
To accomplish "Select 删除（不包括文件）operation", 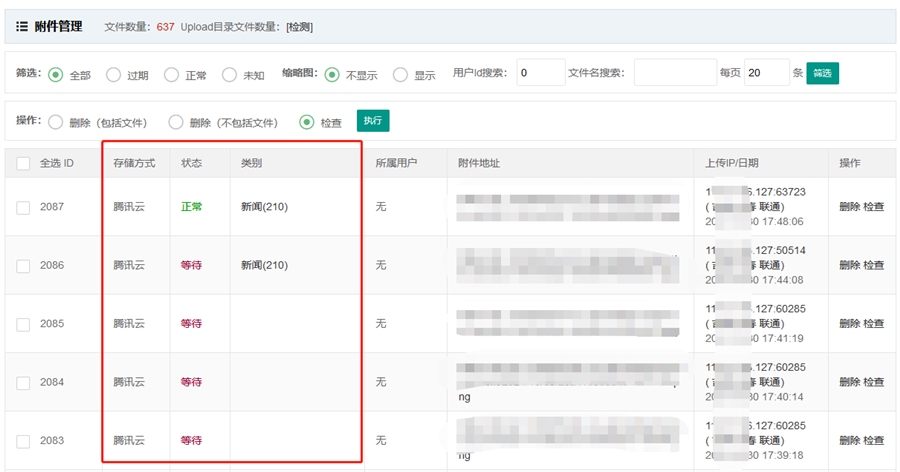I will [176, 122].
